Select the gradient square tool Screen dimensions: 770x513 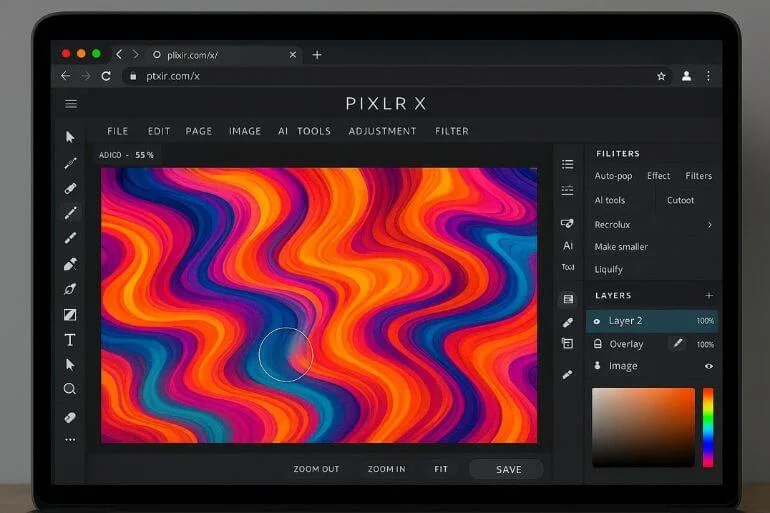pyautogui.click(x=70, y=315)
